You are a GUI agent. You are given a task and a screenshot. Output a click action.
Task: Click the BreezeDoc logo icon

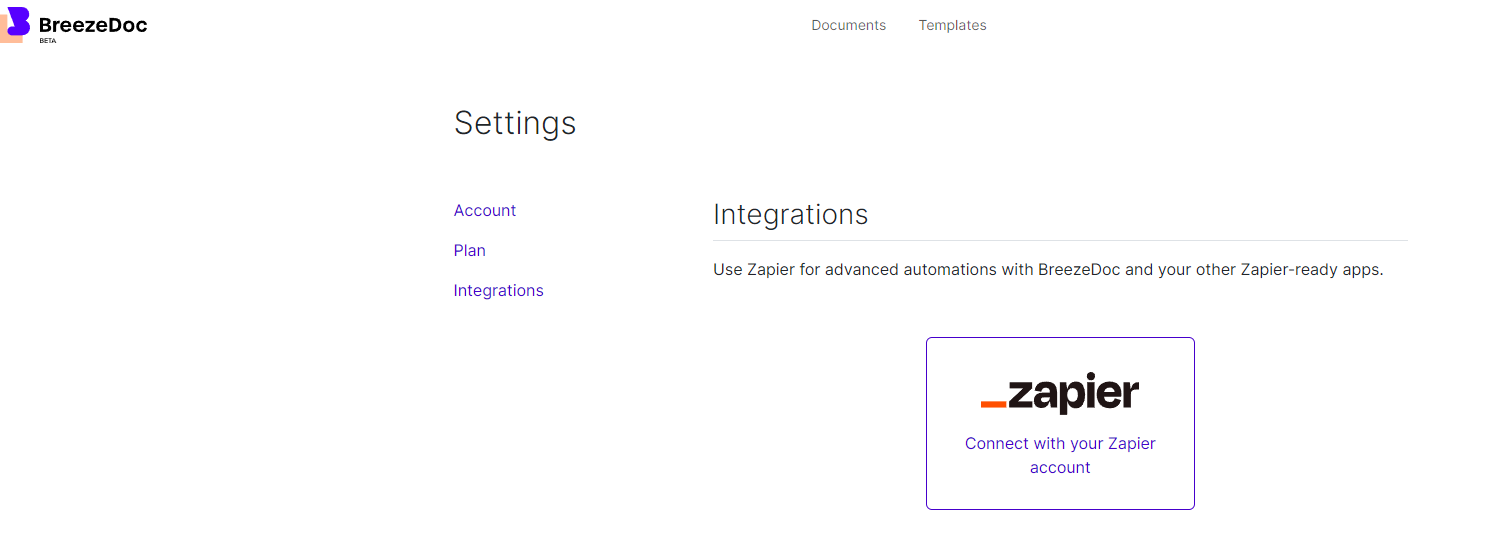point(15,25)
